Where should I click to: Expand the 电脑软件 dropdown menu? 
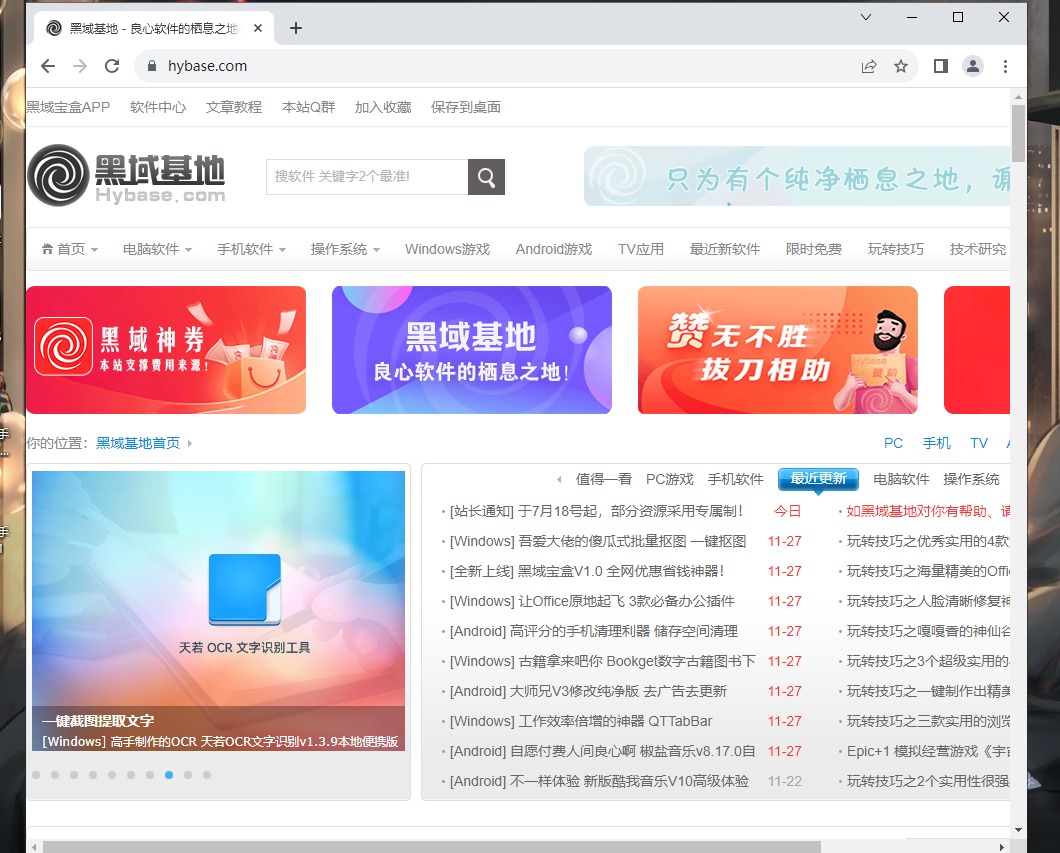click(x=157, y=249)
